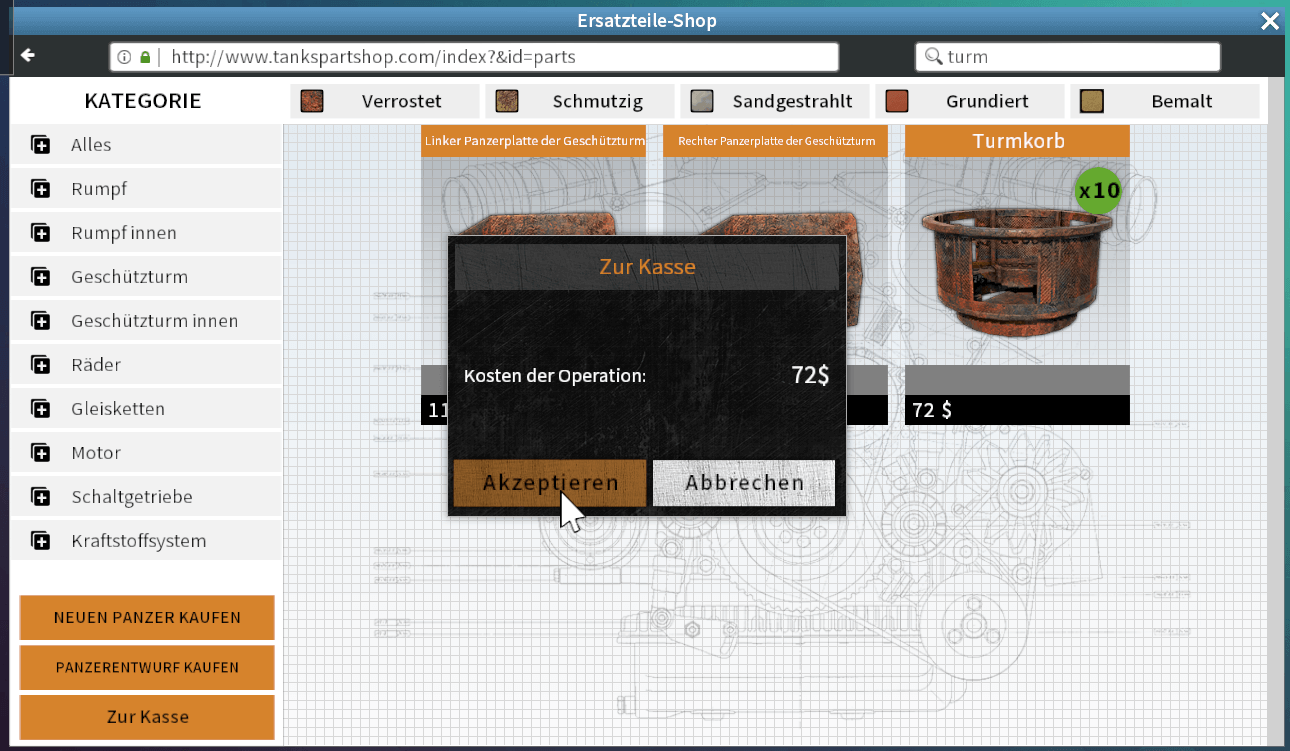Open the Schaltgetriebe category

(x=131, y=497)
